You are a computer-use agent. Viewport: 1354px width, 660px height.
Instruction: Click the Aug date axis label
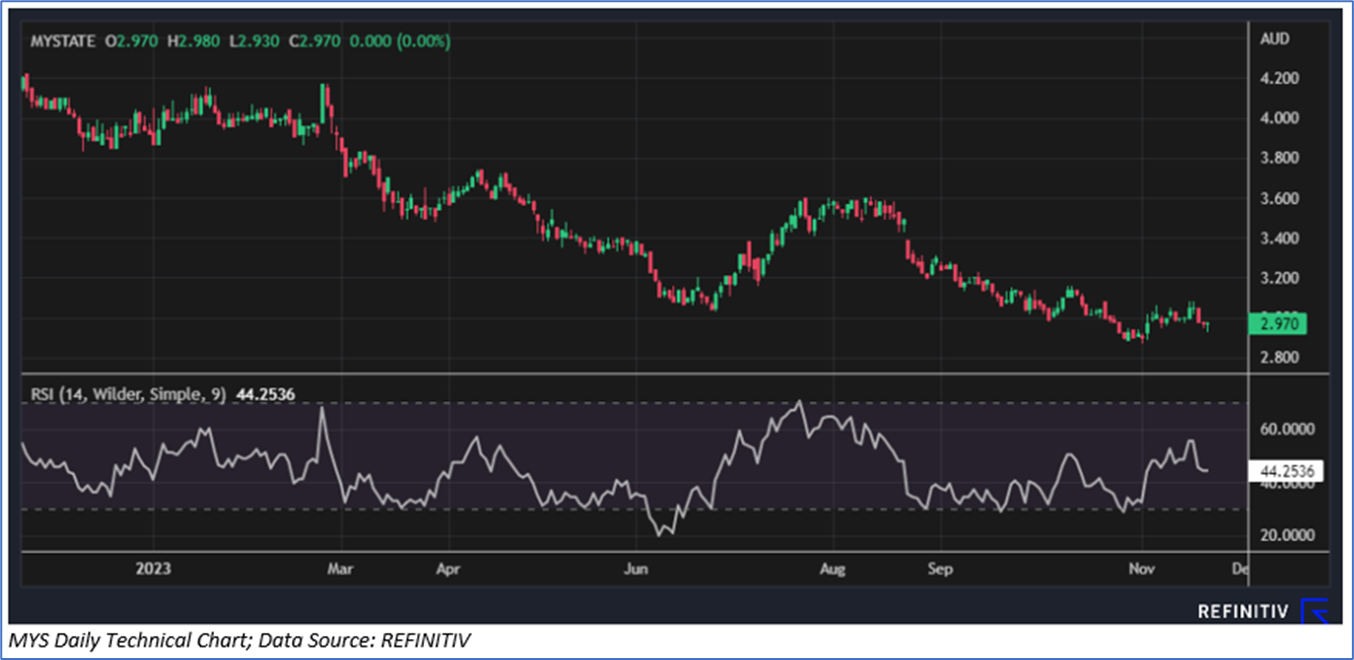click(833, 569)
